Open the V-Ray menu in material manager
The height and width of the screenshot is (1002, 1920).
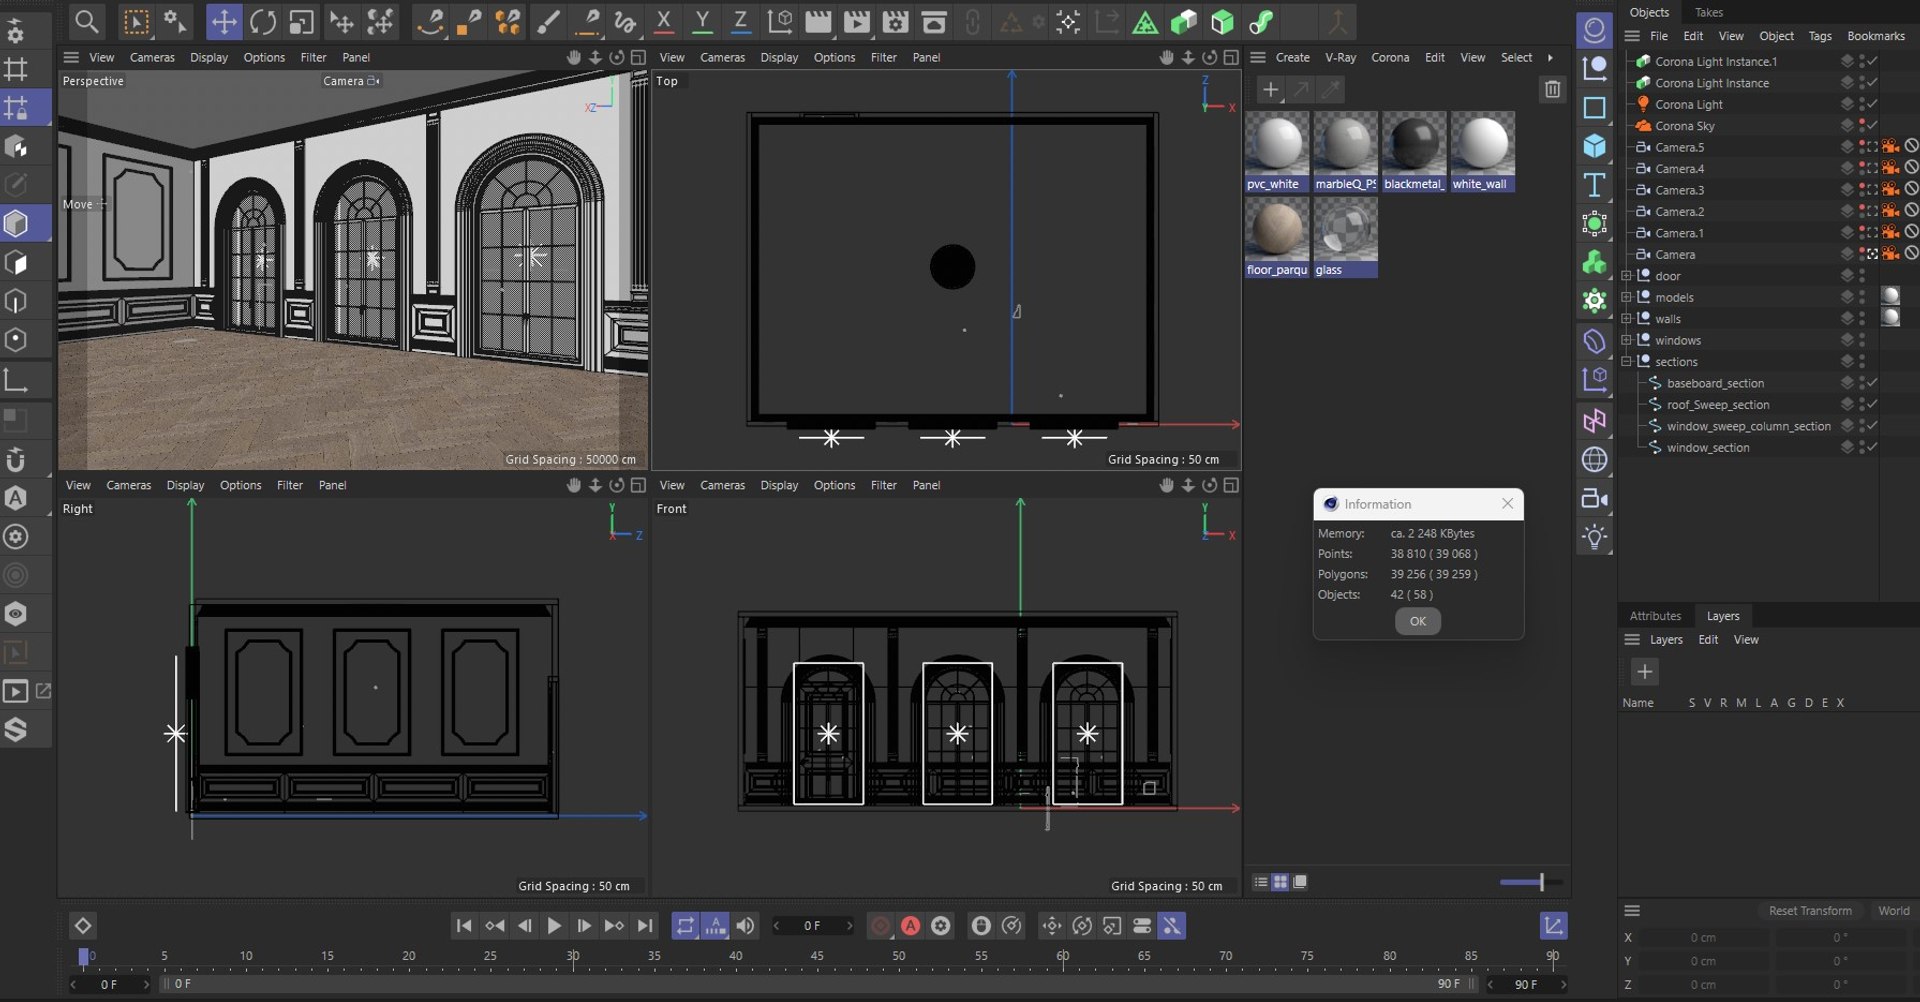pos(1340,58)
